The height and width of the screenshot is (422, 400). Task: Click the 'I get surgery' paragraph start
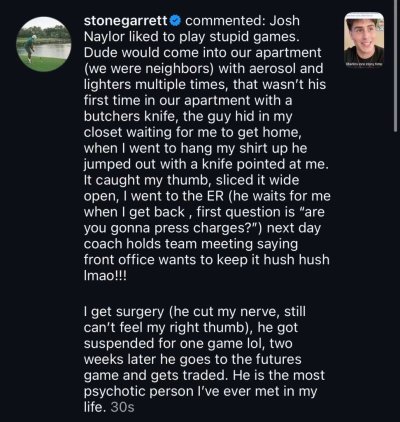pyautogui.click(x=124, y=312)
